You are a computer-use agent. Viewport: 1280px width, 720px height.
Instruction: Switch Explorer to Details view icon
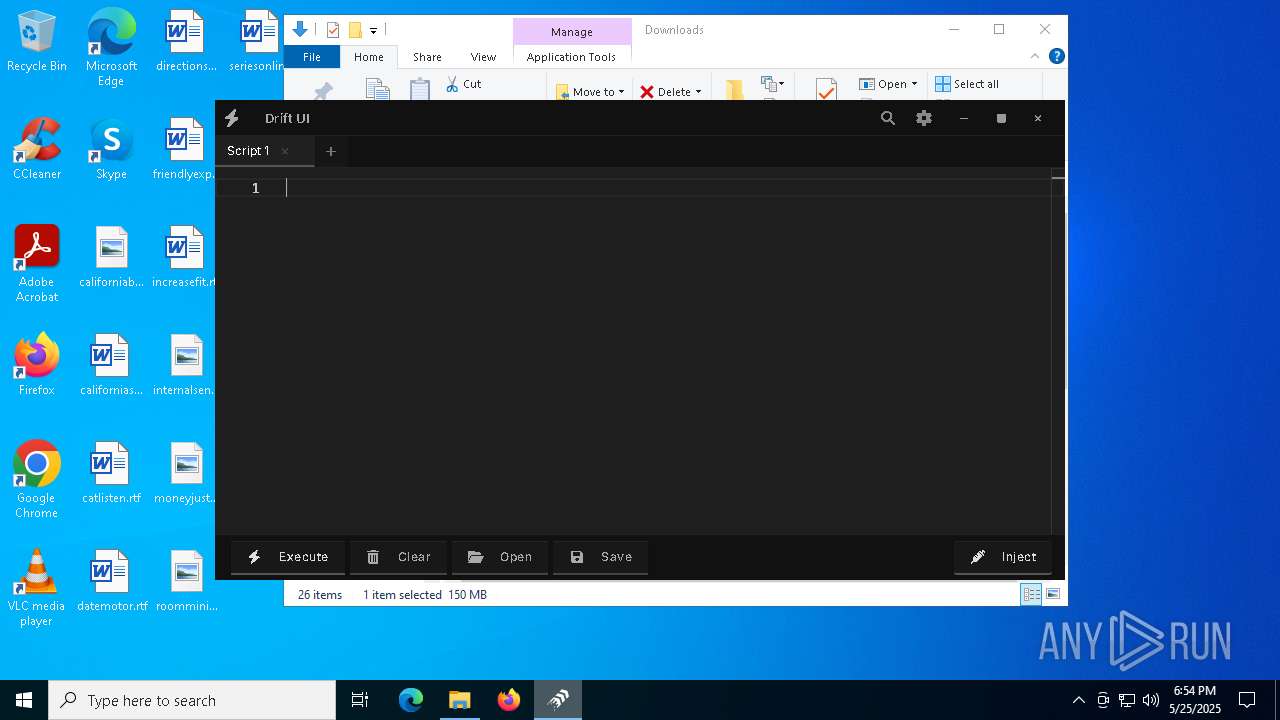[1031, 594]
